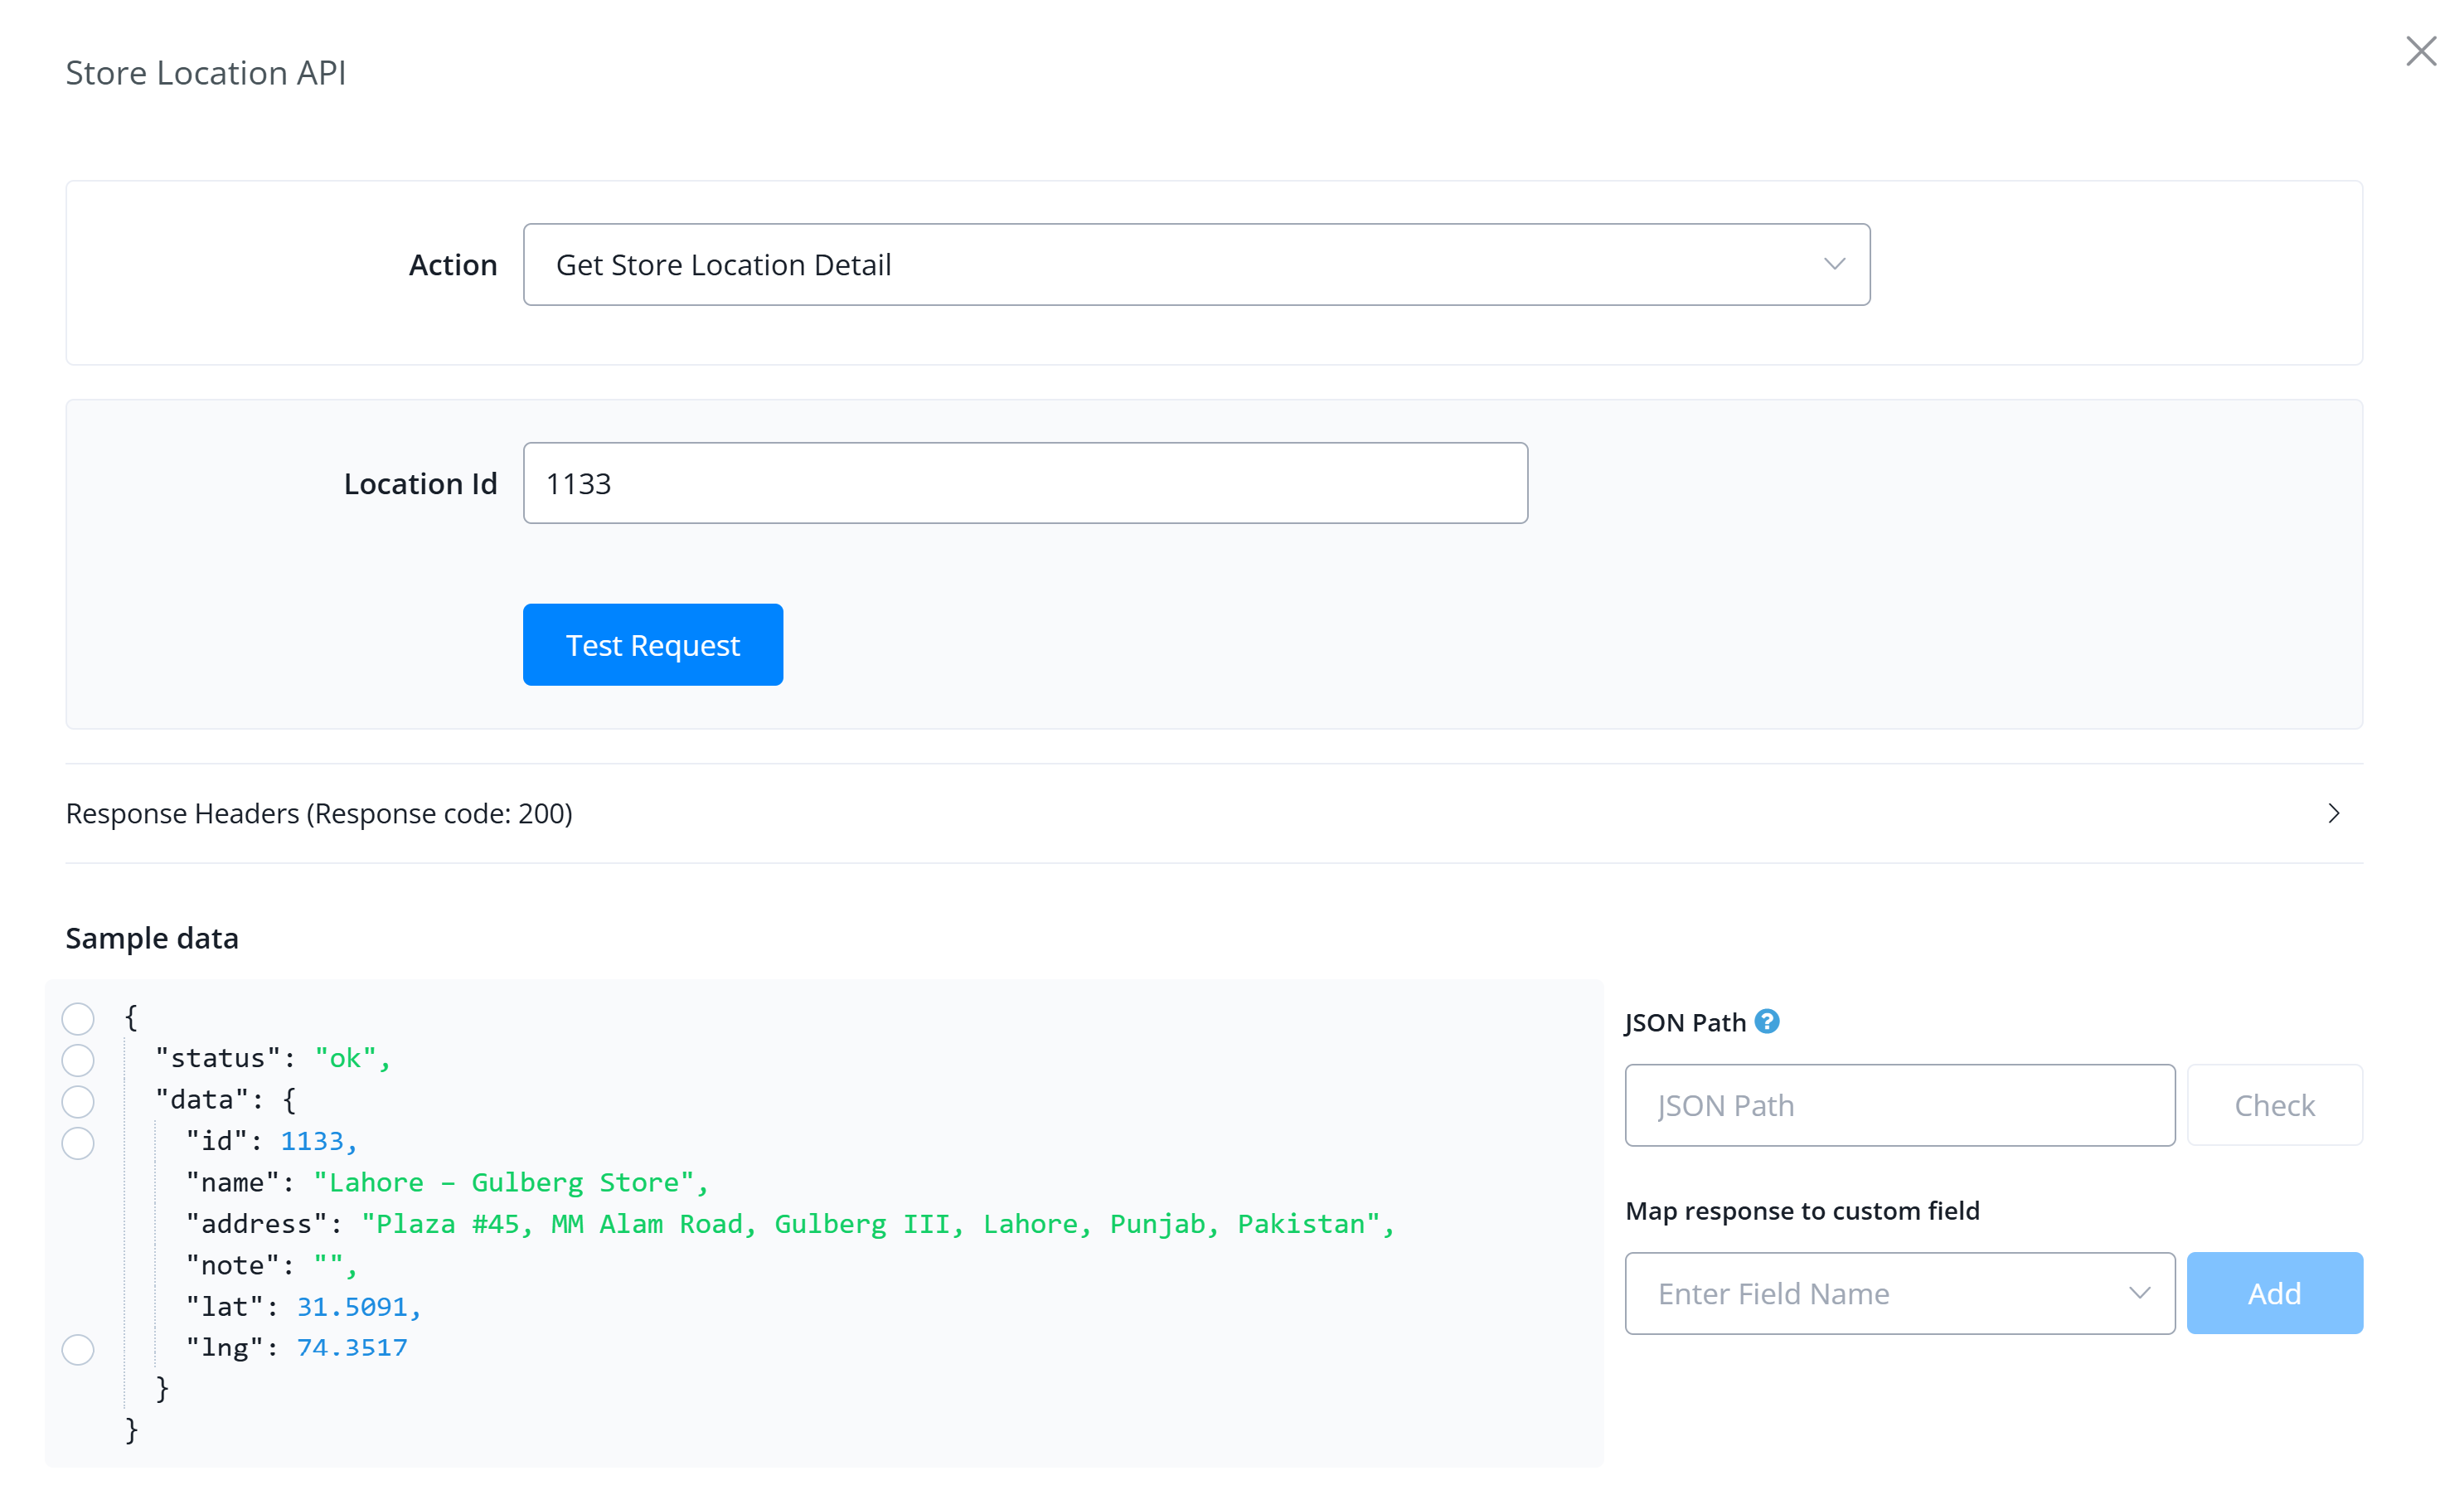Click the Check button
Viewport: 2464px width, 1495px height.
2274,1105
